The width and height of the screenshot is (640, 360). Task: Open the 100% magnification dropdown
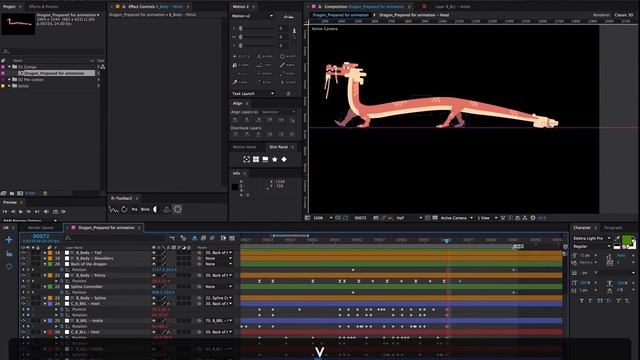point(323,218)
